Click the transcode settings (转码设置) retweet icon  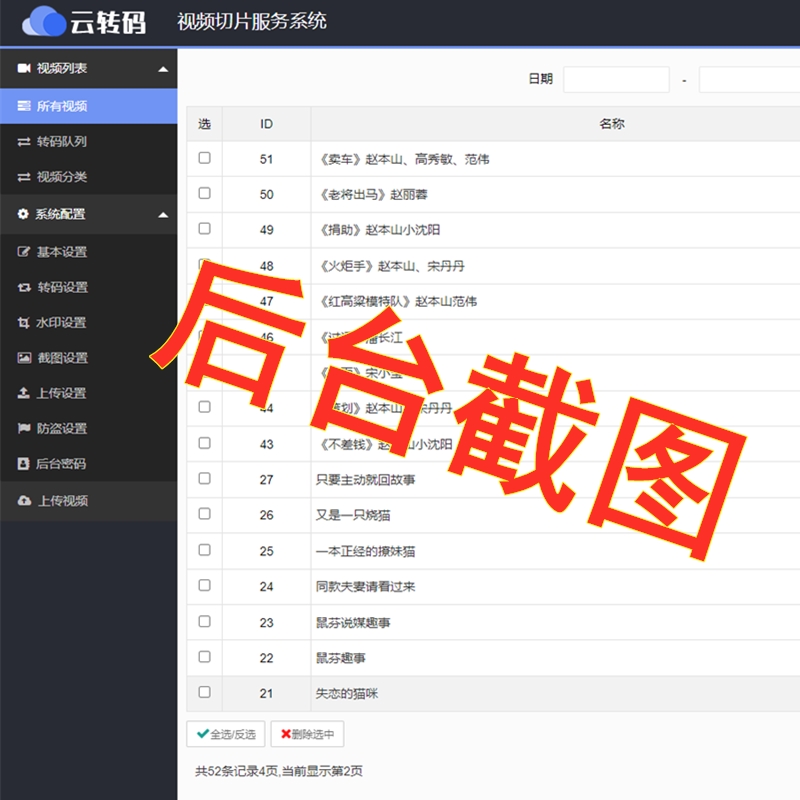coord(24,288)
